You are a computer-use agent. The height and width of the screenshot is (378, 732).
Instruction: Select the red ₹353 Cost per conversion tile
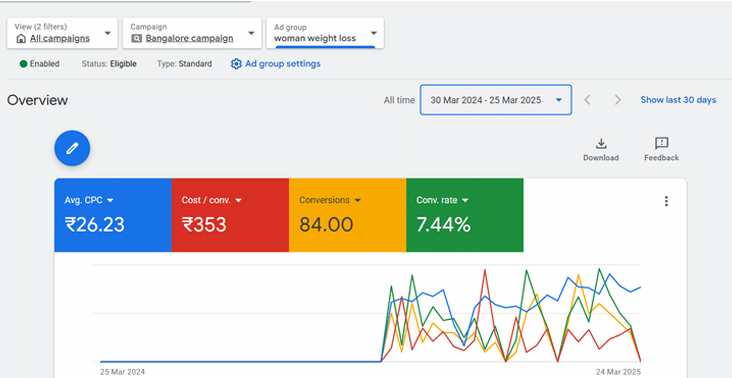pyautogui.click(x=230, y=215)
